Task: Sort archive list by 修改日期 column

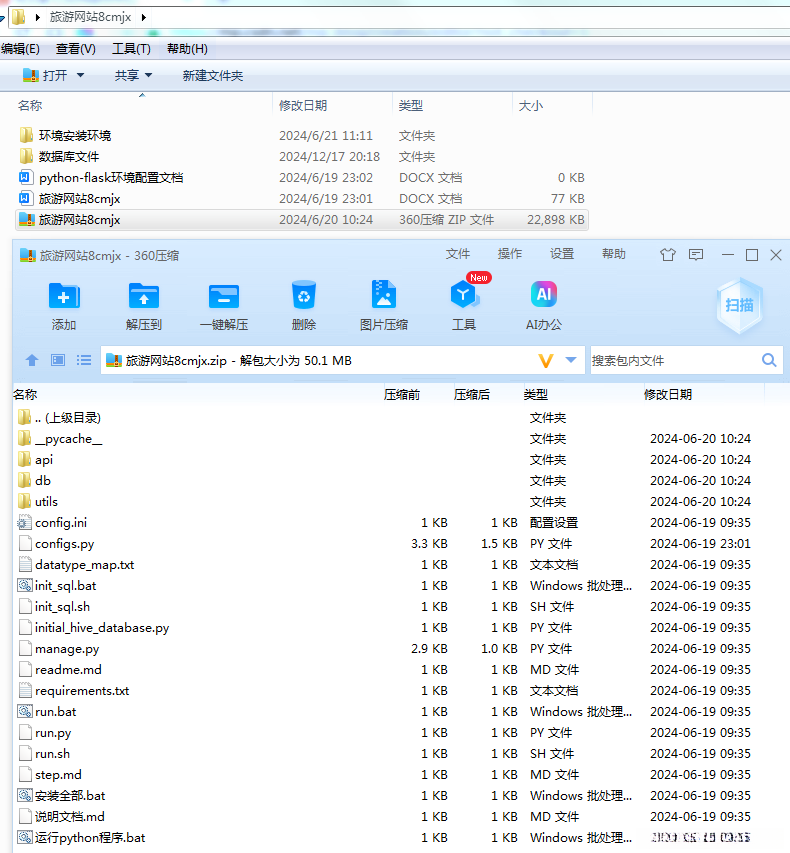Action: (668, 394)
